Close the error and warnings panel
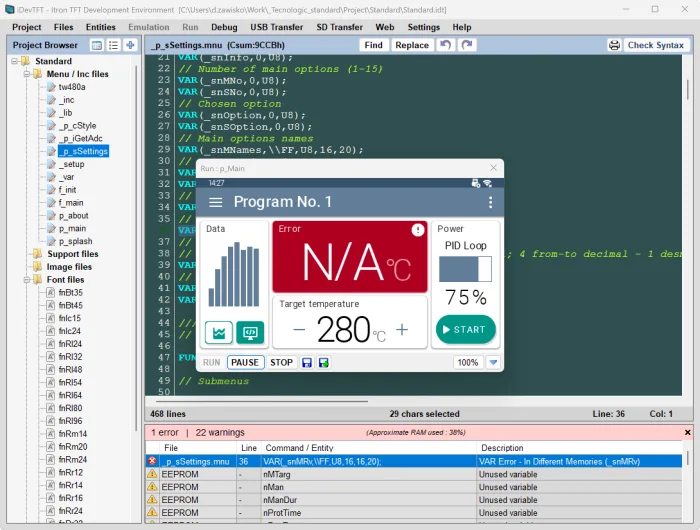 (x=688, y=432)
